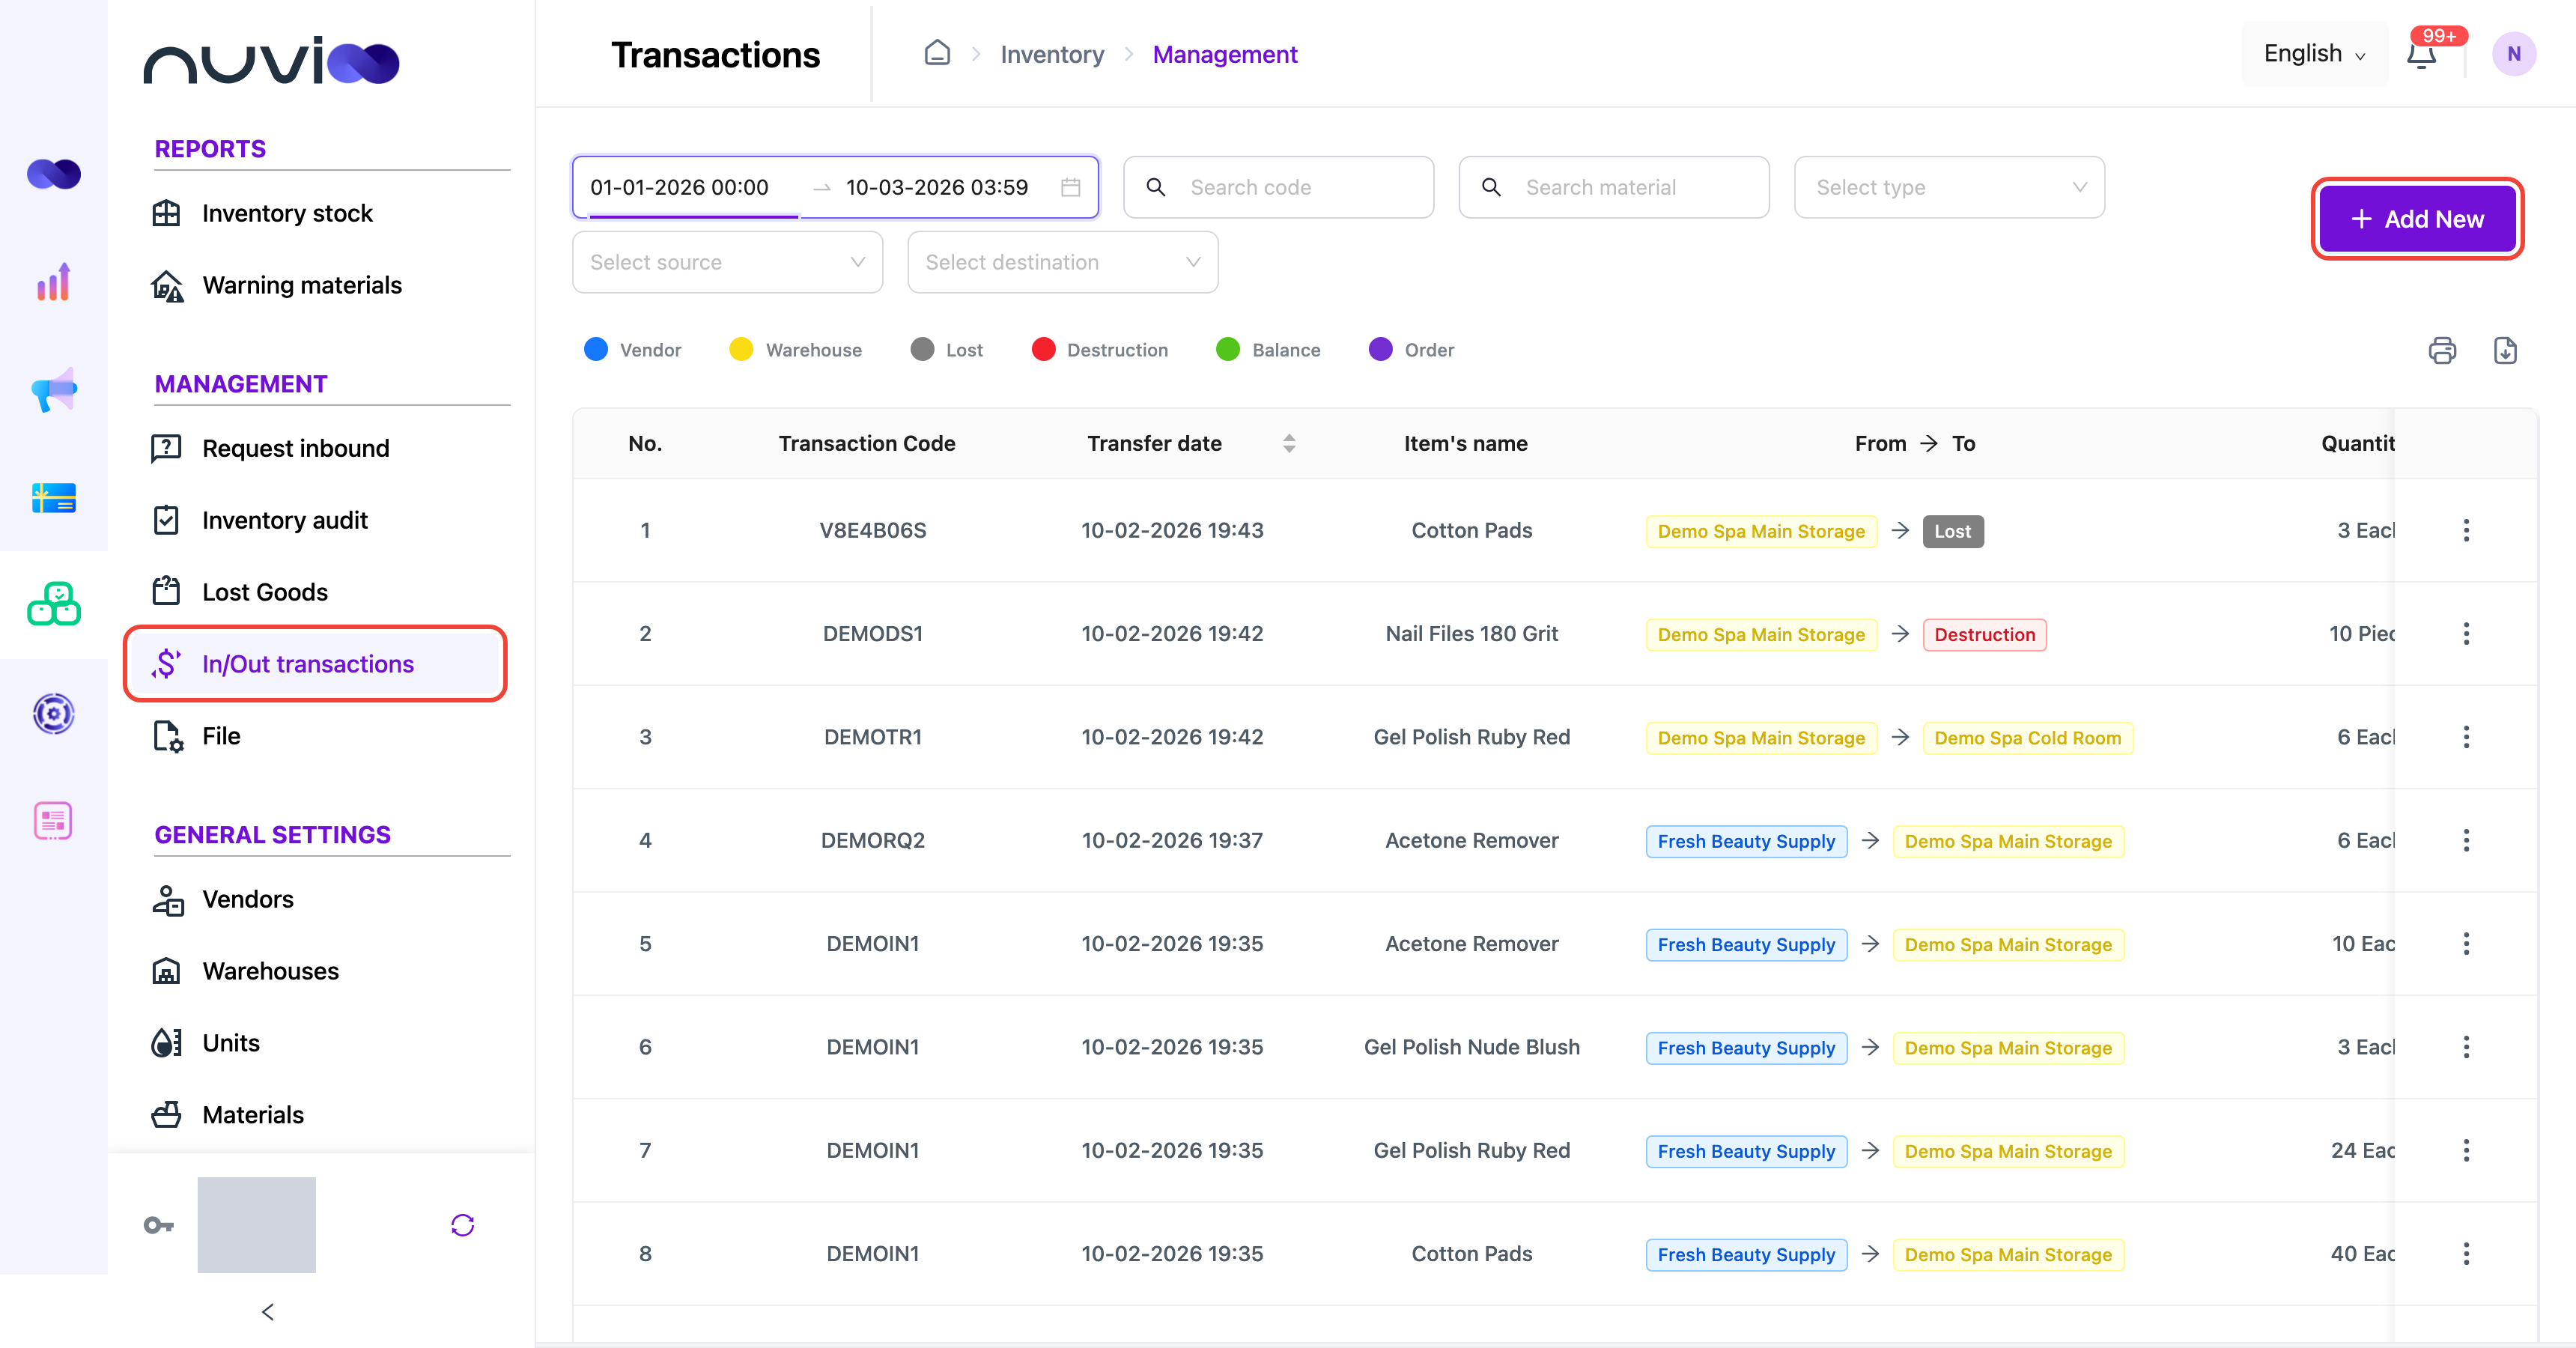The height and width of the screenshot is (1348, 2576).
Task: Click the Demo Spa Cold Room tag
Action: (x=2027, y=738)
